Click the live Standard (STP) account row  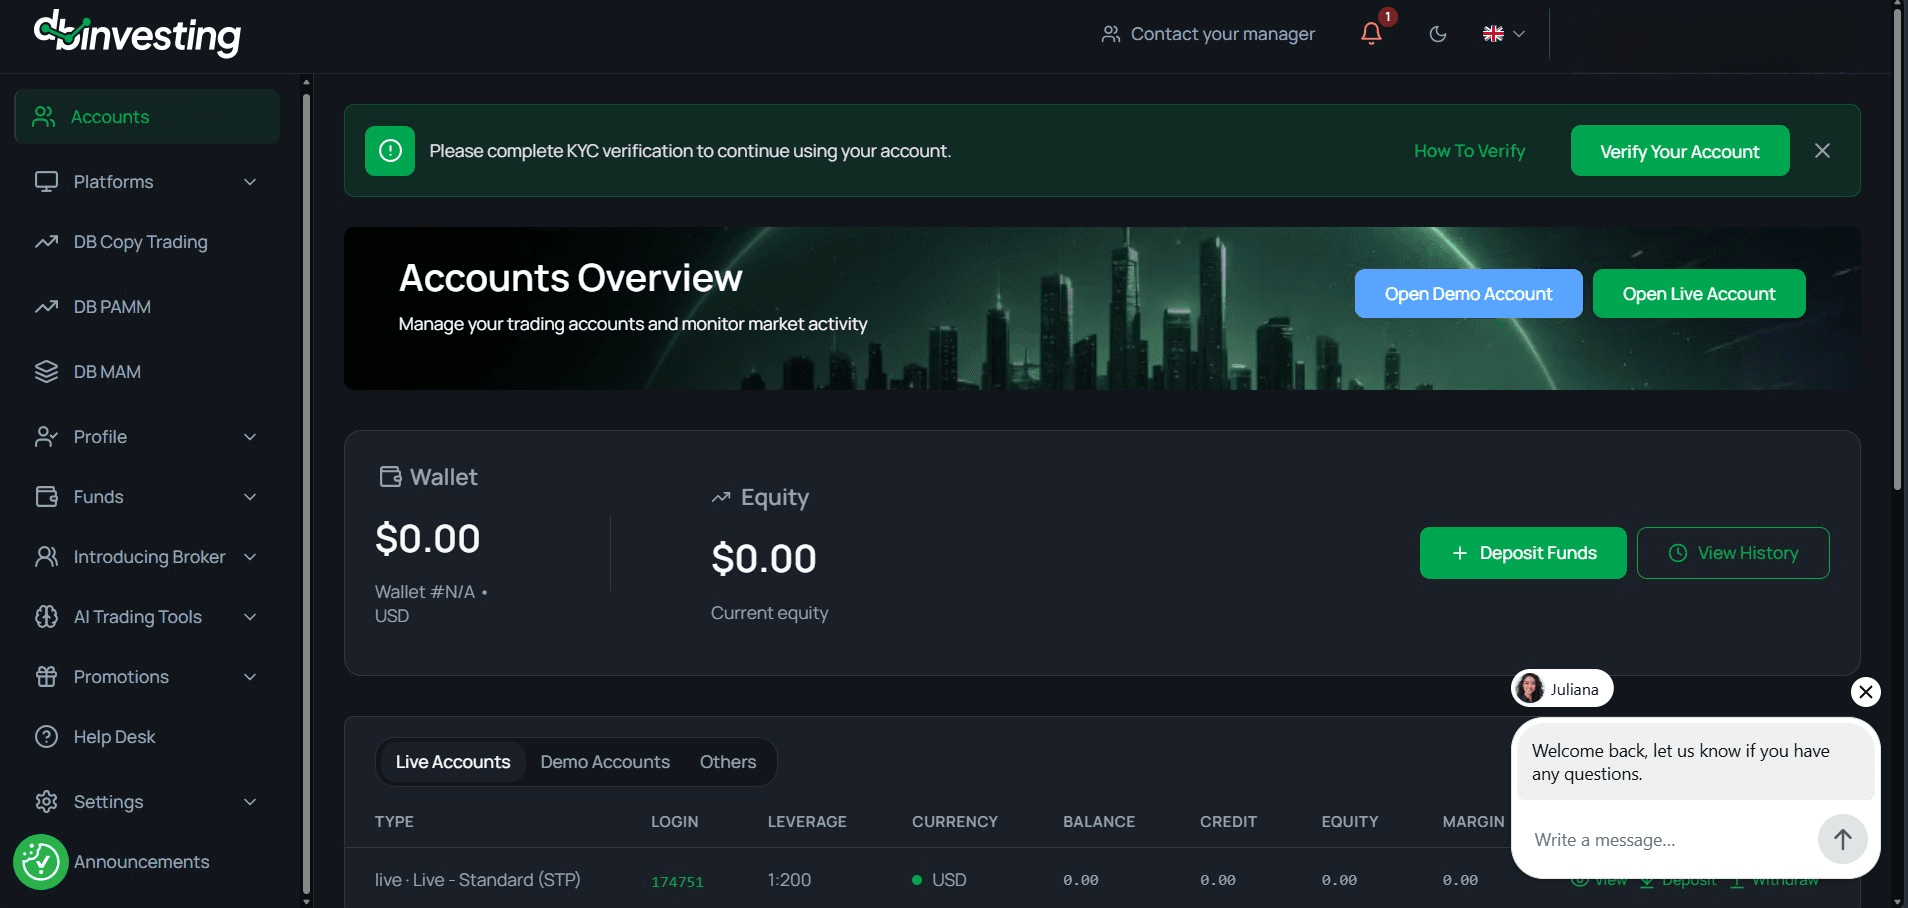point(1102,880)
